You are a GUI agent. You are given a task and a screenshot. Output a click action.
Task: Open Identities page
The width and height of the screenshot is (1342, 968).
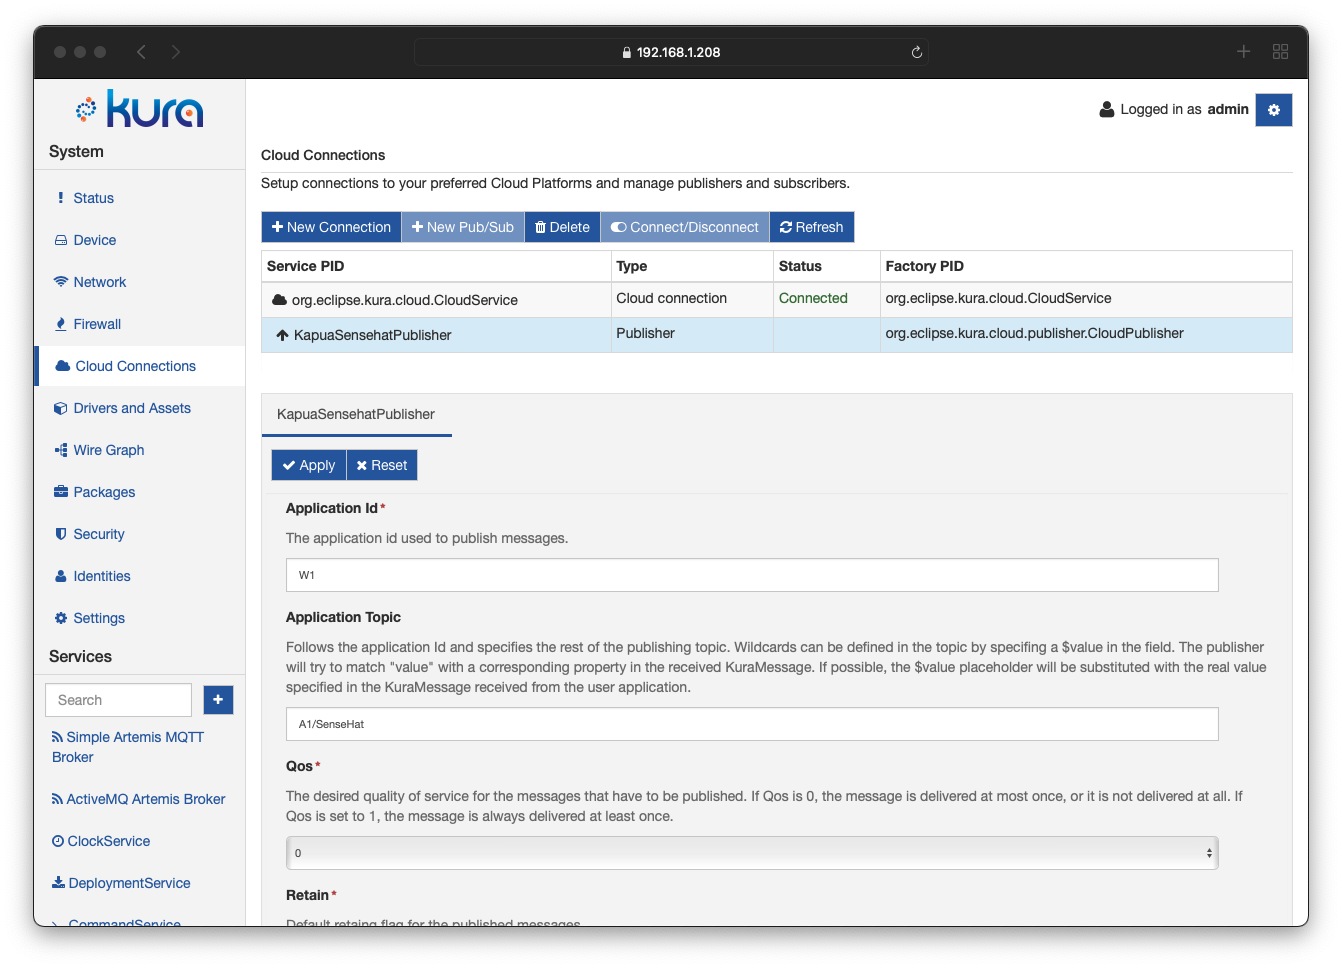101,576
